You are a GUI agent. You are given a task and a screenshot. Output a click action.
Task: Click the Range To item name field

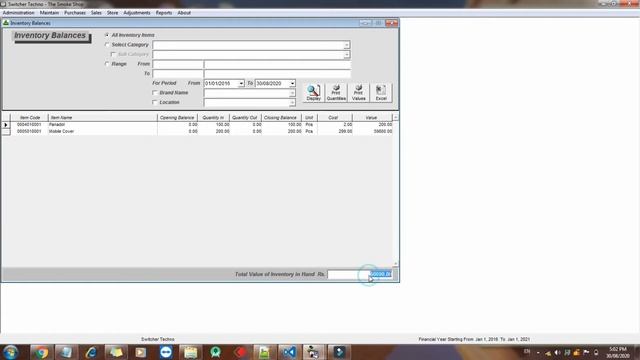pos(277,74)
